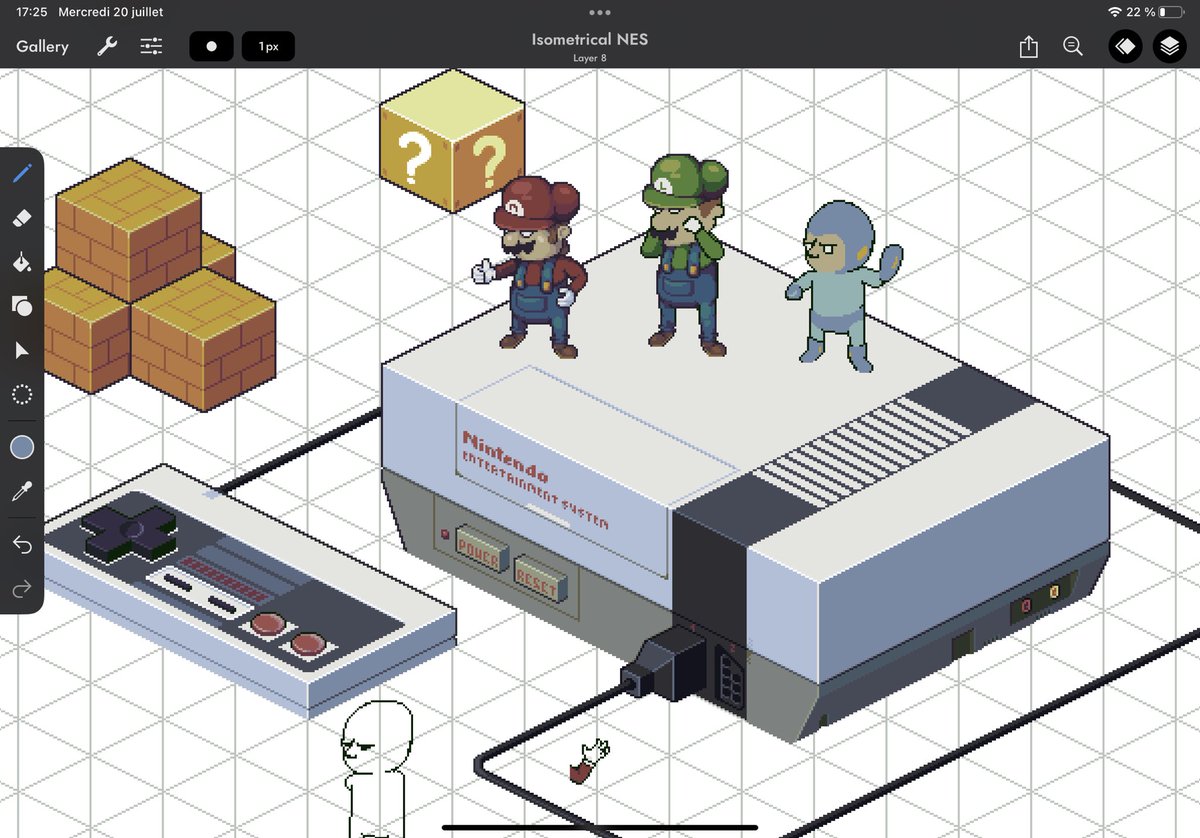Select the Paint Bucket tool
1200x838 pixels.
click(x=21, y=262)
